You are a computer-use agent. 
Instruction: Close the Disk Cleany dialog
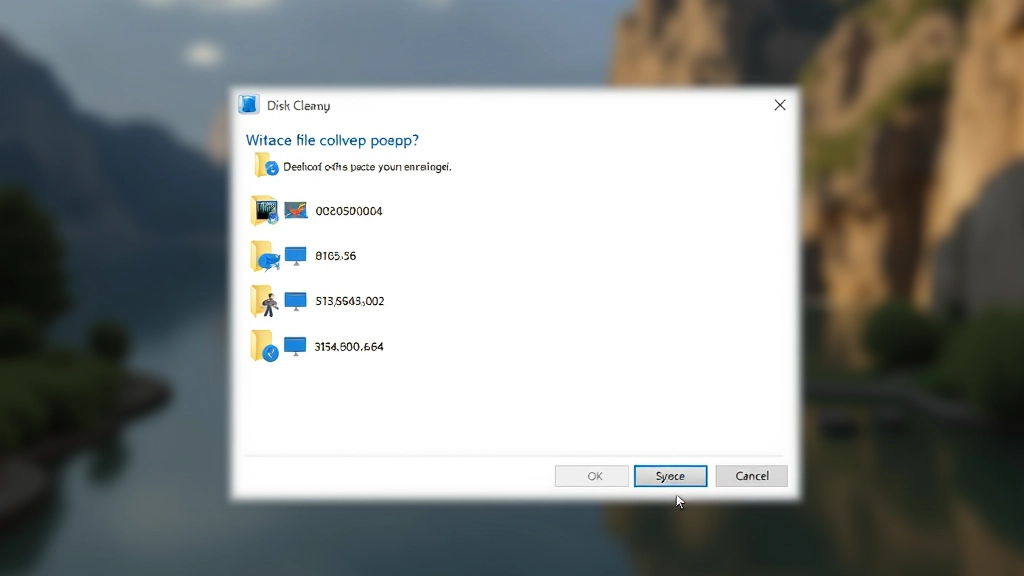(x=780, y=105)
